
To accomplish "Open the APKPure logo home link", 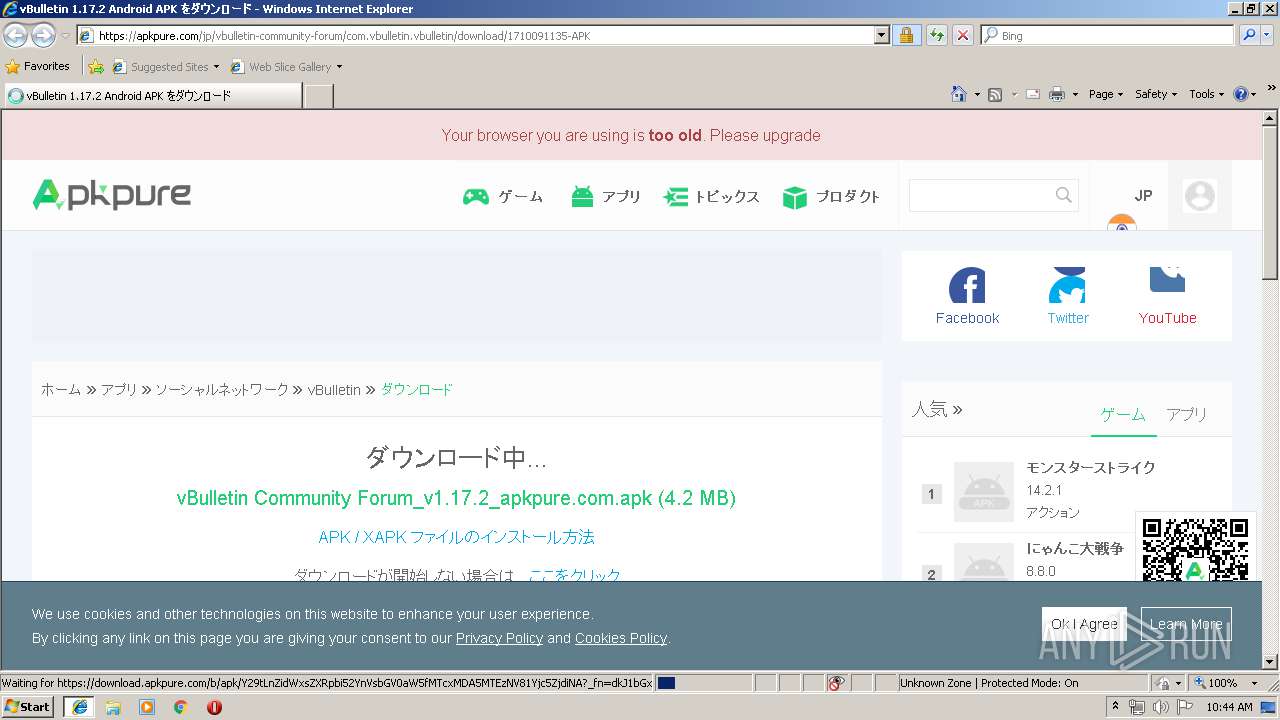I will point(112,195).
